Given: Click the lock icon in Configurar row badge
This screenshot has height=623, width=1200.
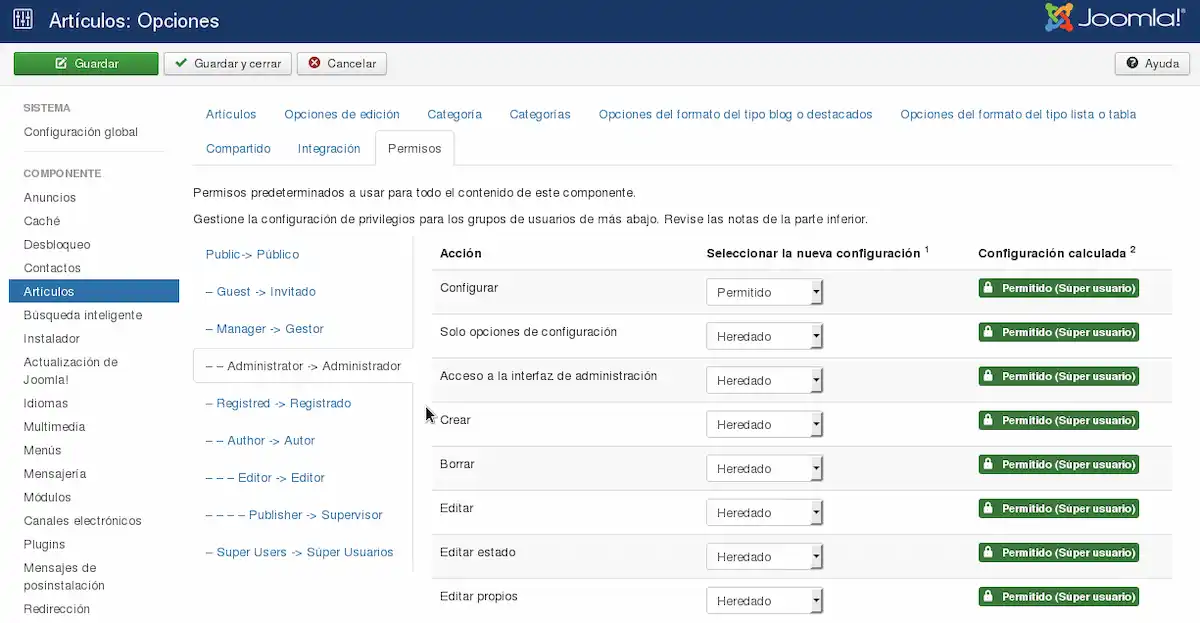Looking at the screenshot, I should click(x=988, y=288).
